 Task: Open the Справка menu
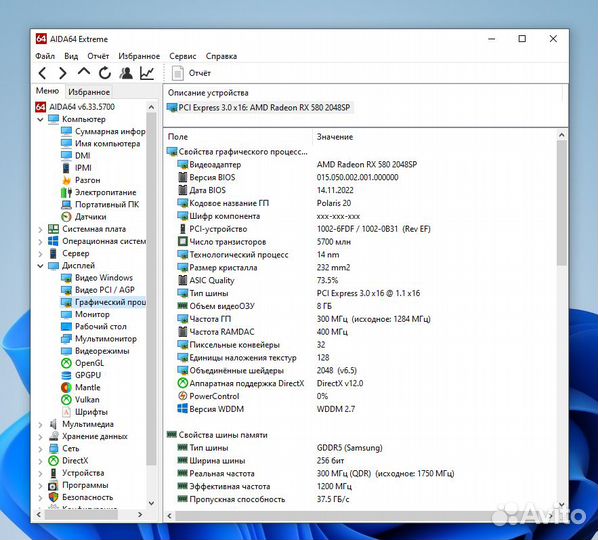(x=221, y=56)
